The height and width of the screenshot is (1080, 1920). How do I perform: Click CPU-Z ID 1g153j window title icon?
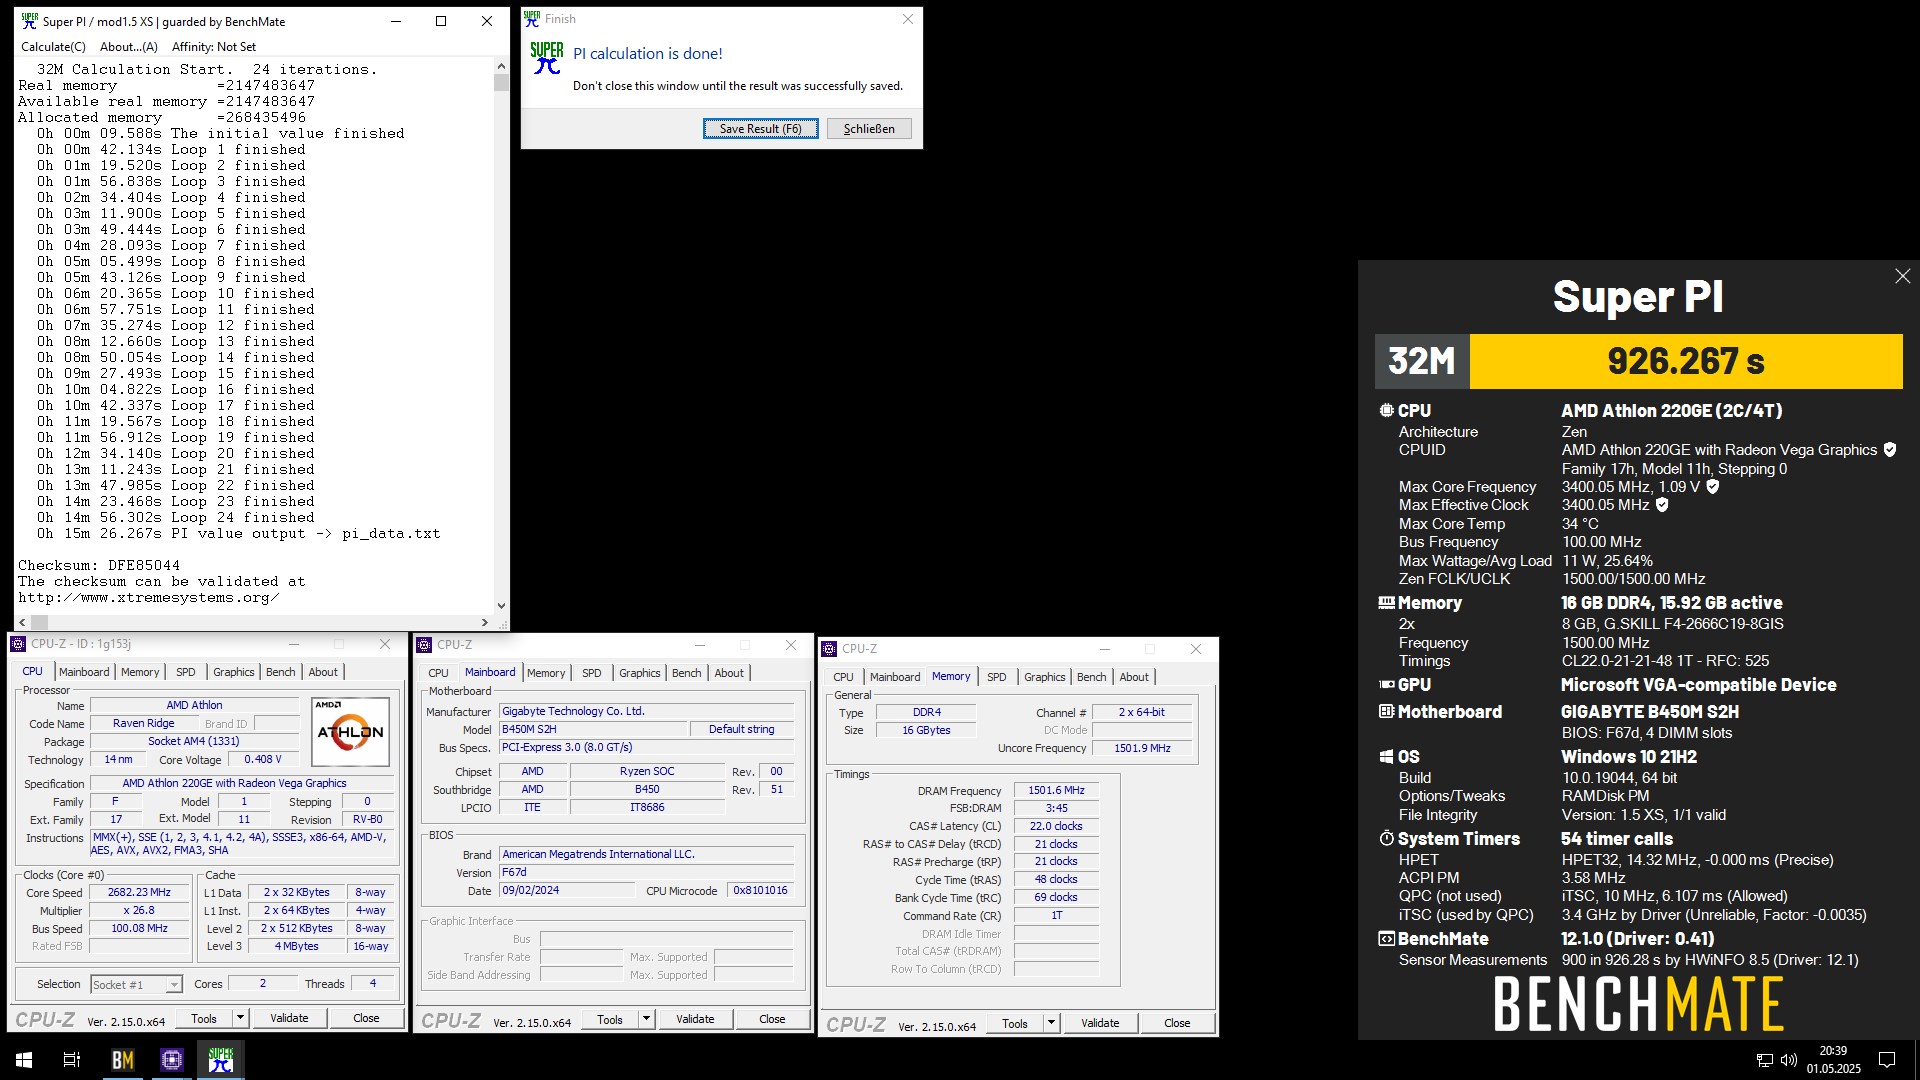click(18, 644)
